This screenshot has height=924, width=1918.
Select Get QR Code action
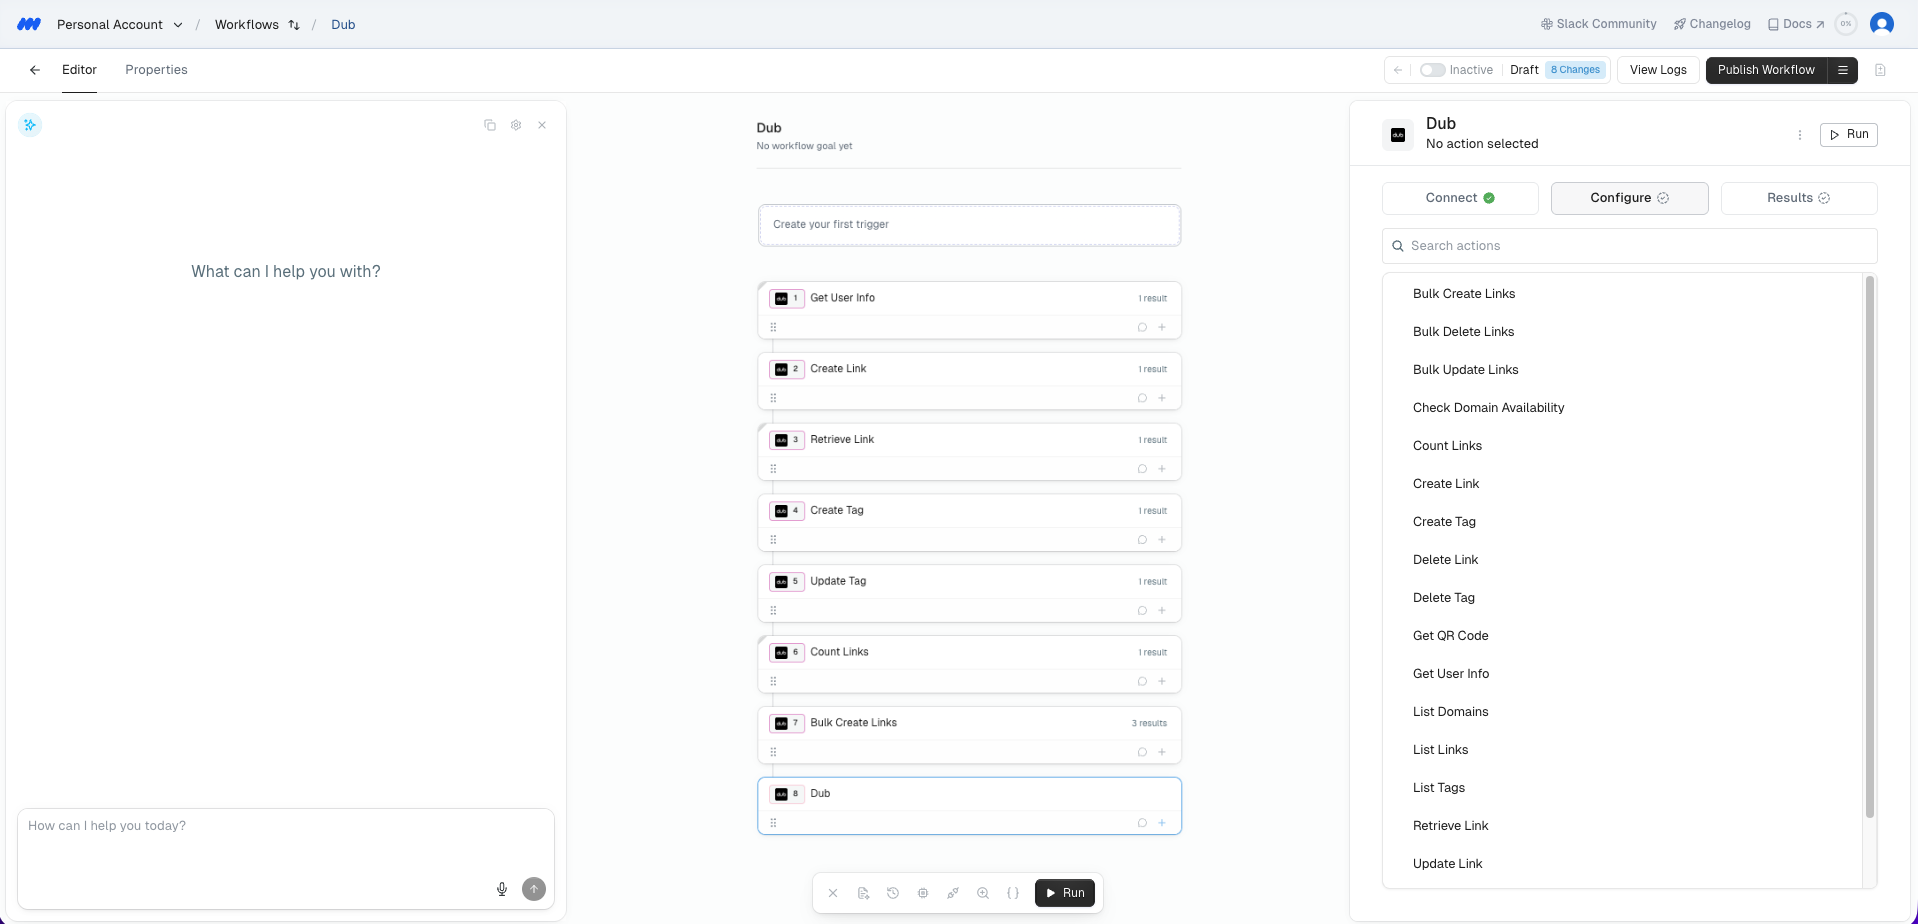(1450, 636)
